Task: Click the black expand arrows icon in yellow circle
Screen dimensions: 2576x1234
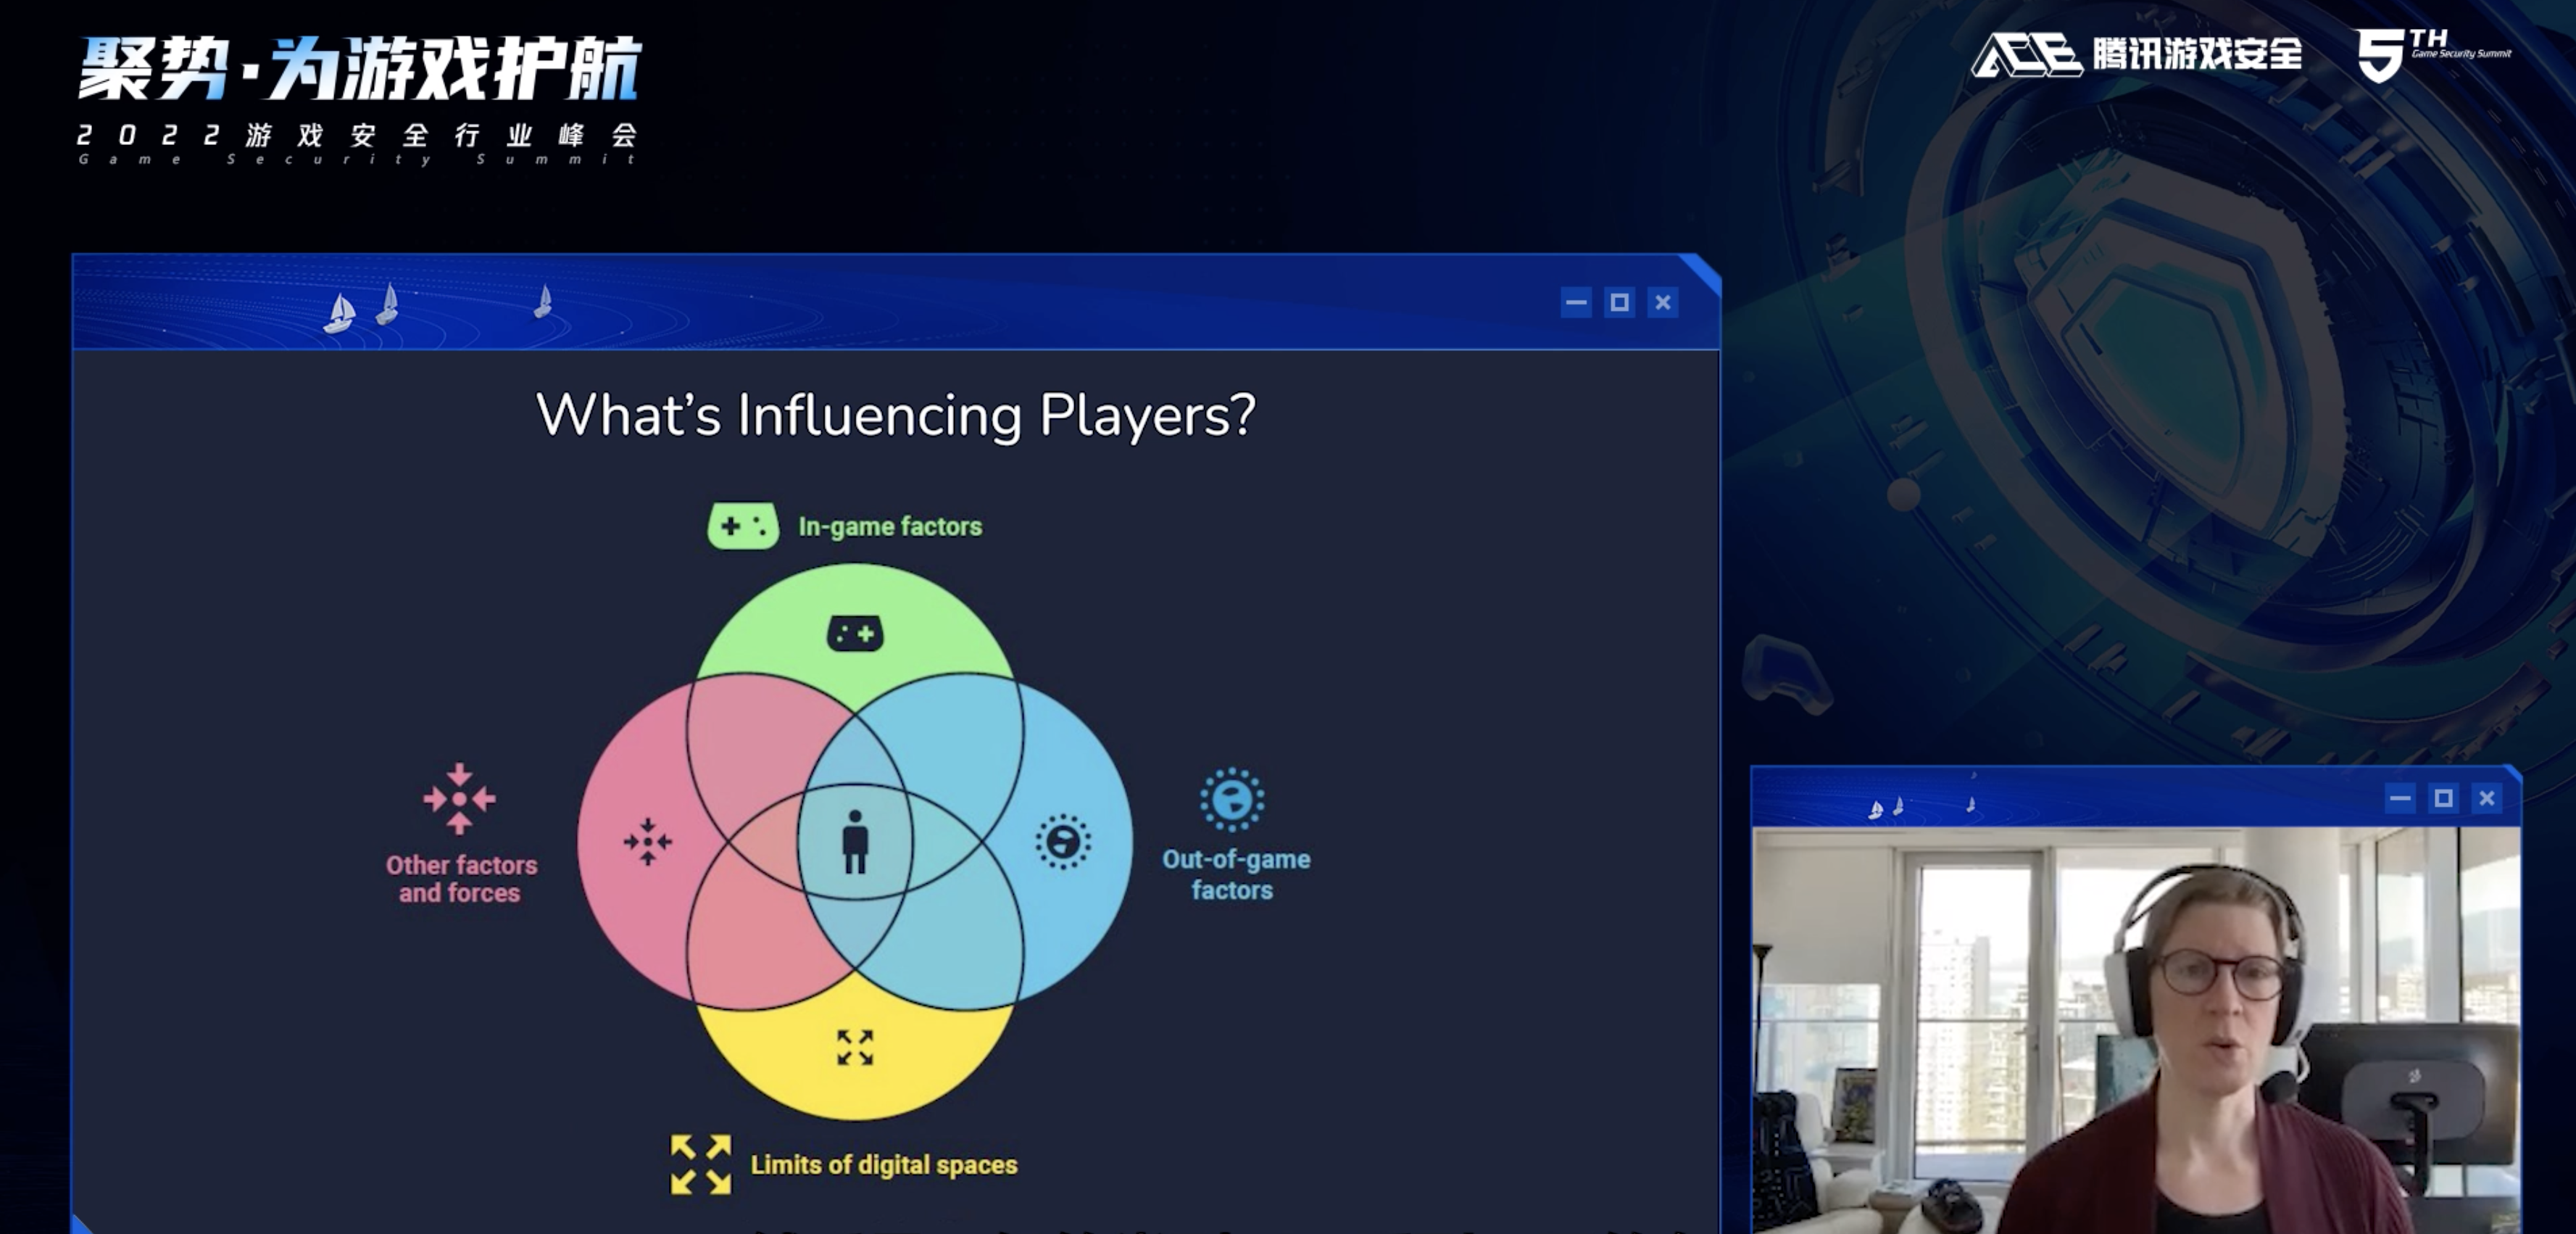Action: point(854,1047)
